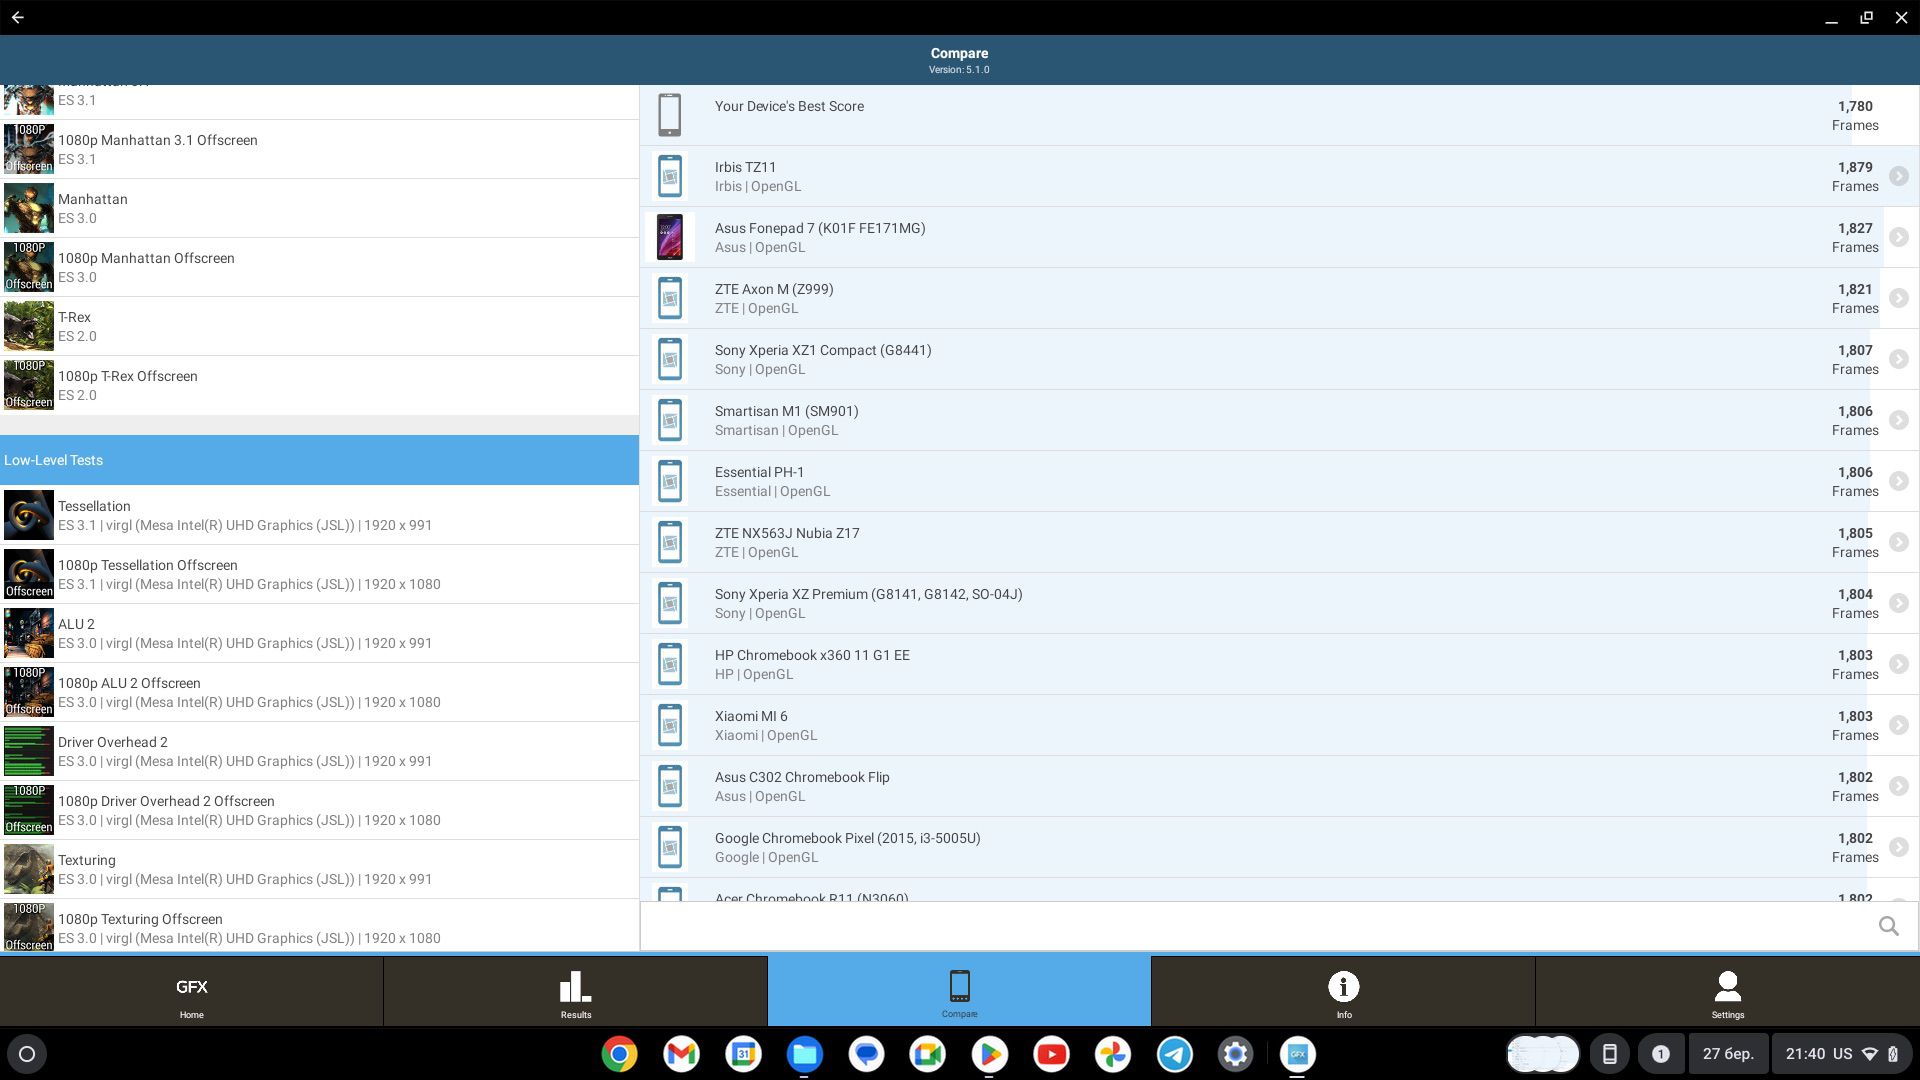This screenshot has width=1920, height=1080.
Task: Open ChromeOS Settings gear on shelf
Action: click(x=1236, y=1054)
